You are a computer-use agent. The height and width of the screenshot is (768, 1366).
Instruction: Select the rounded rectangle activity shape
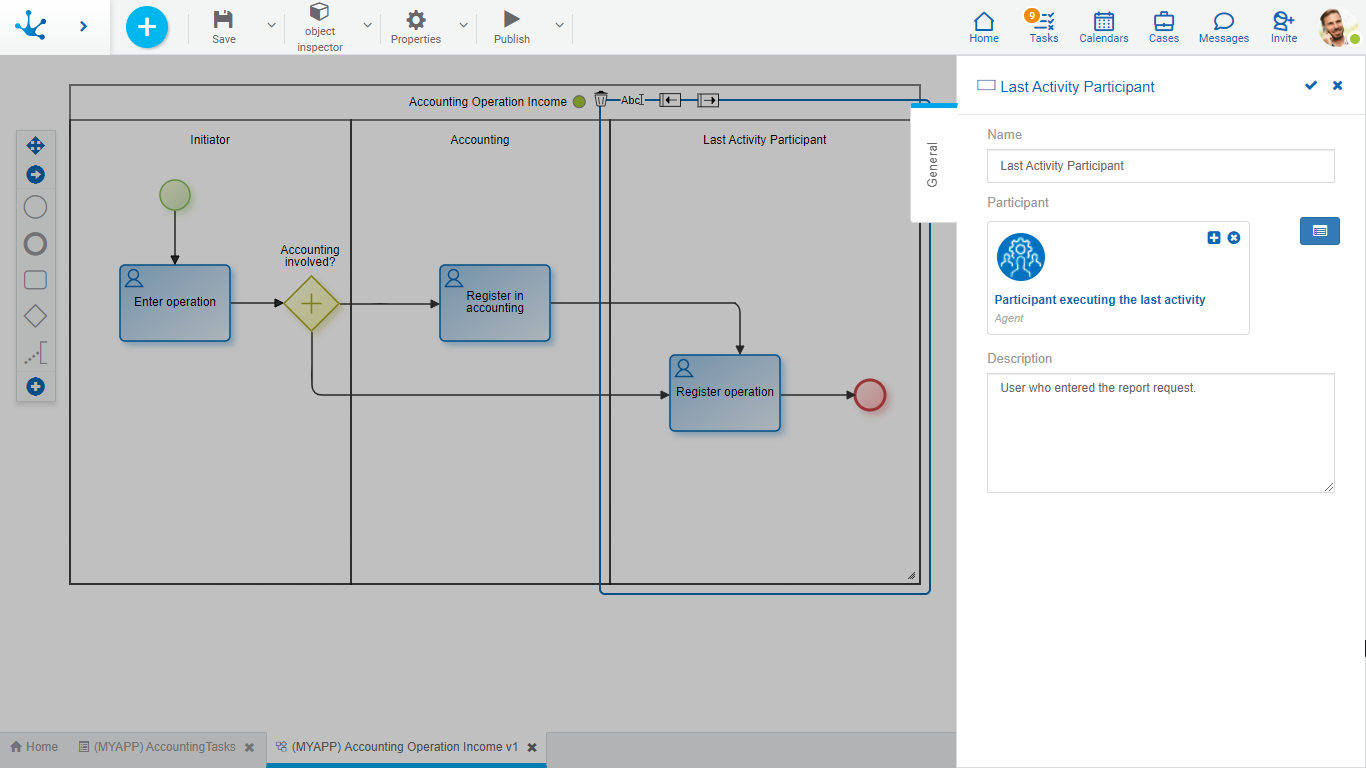(x=35, y=281)
